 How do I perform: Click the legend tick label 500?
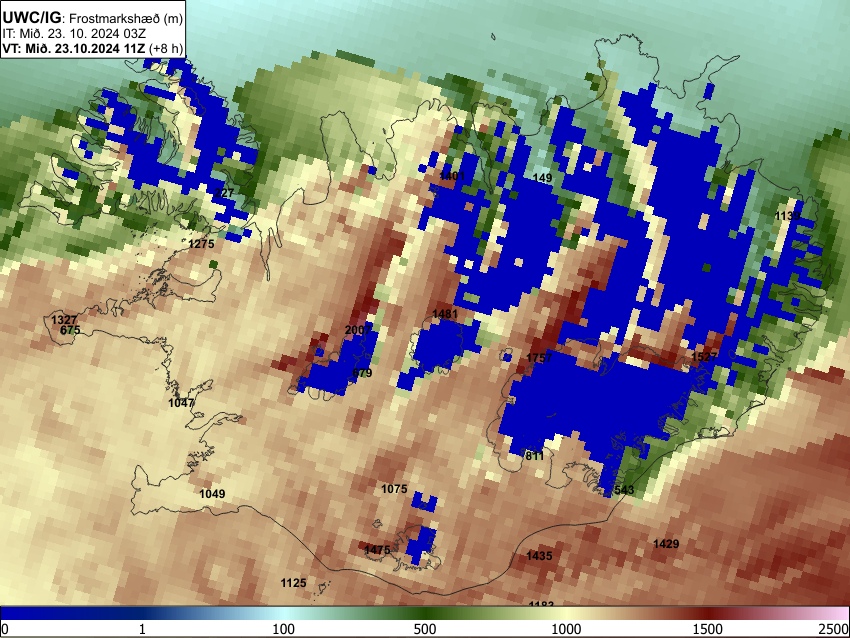tap(425, 629)
